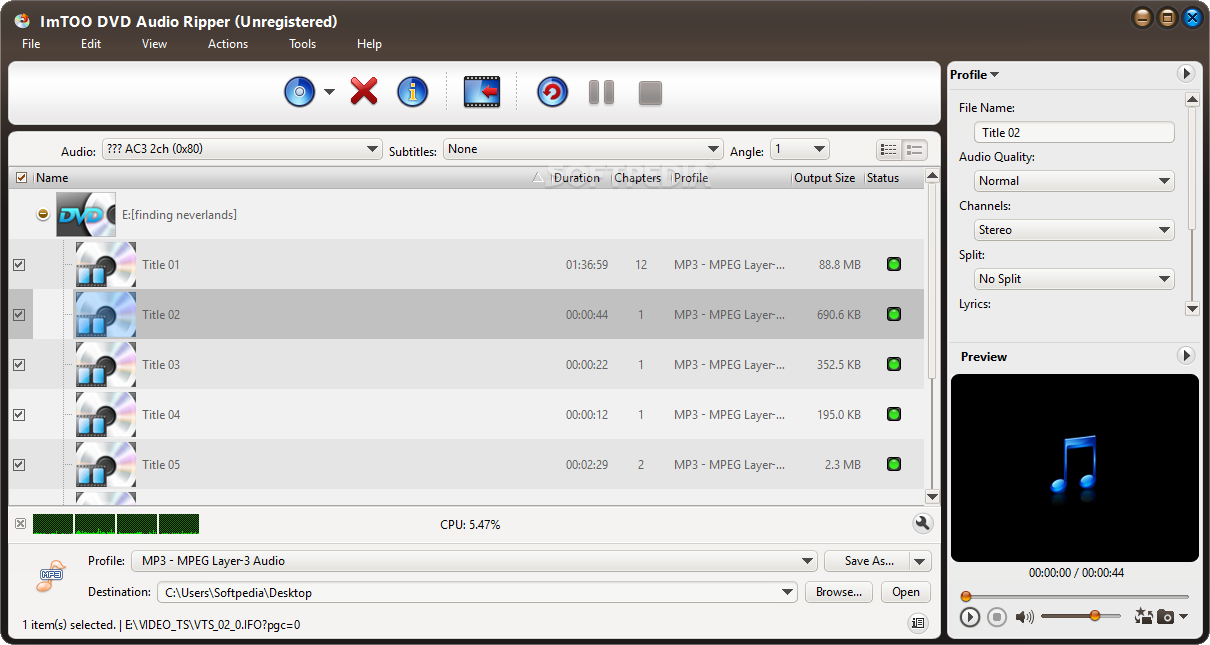Click the title list vertical scrollbar
This screenshot has height=645, width=1210.
pyautogui.click(x=932, y=337)
